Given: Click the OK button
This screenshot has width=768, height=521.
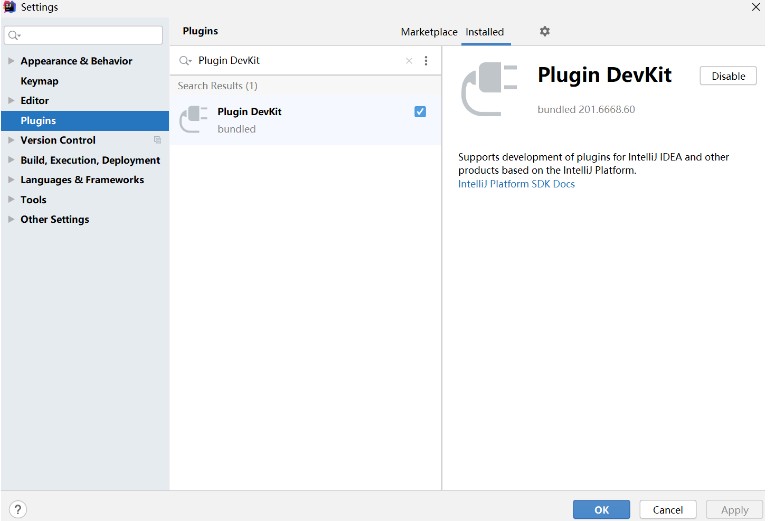Looking at the screenshot, I should click(x=601, y=509).
